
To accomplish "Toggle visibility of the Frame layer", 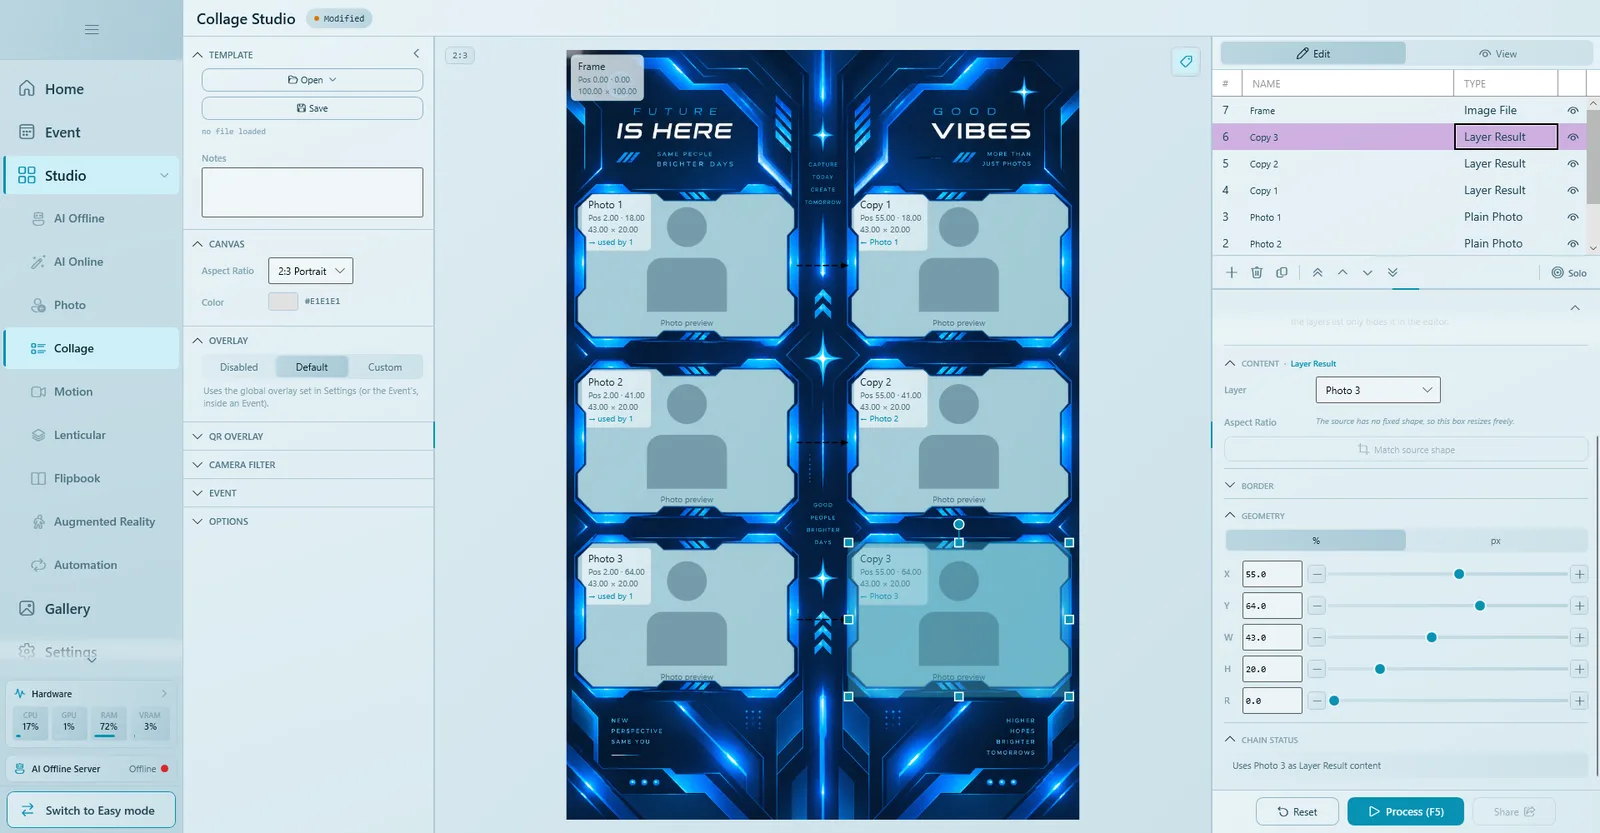I will click(x=1573, y=111).
